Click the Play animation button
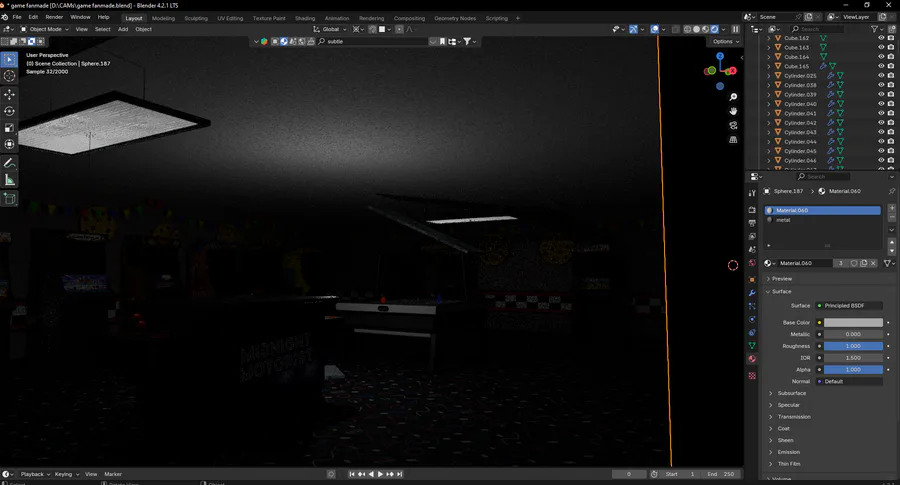The width and height of the screenshot is (900, 485). point(380,474)
